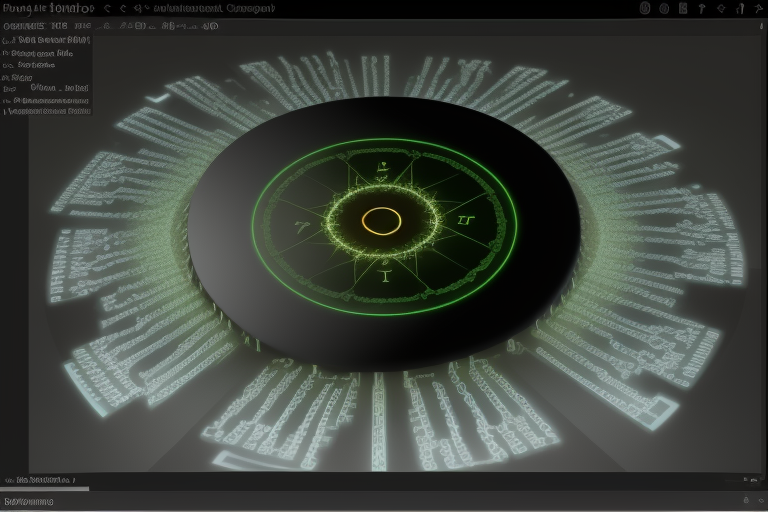Viewport: 768px width, 512px height.
Task: Click the pin-shaped icon in top-right toolbar
Action: [x=703, y=8]
